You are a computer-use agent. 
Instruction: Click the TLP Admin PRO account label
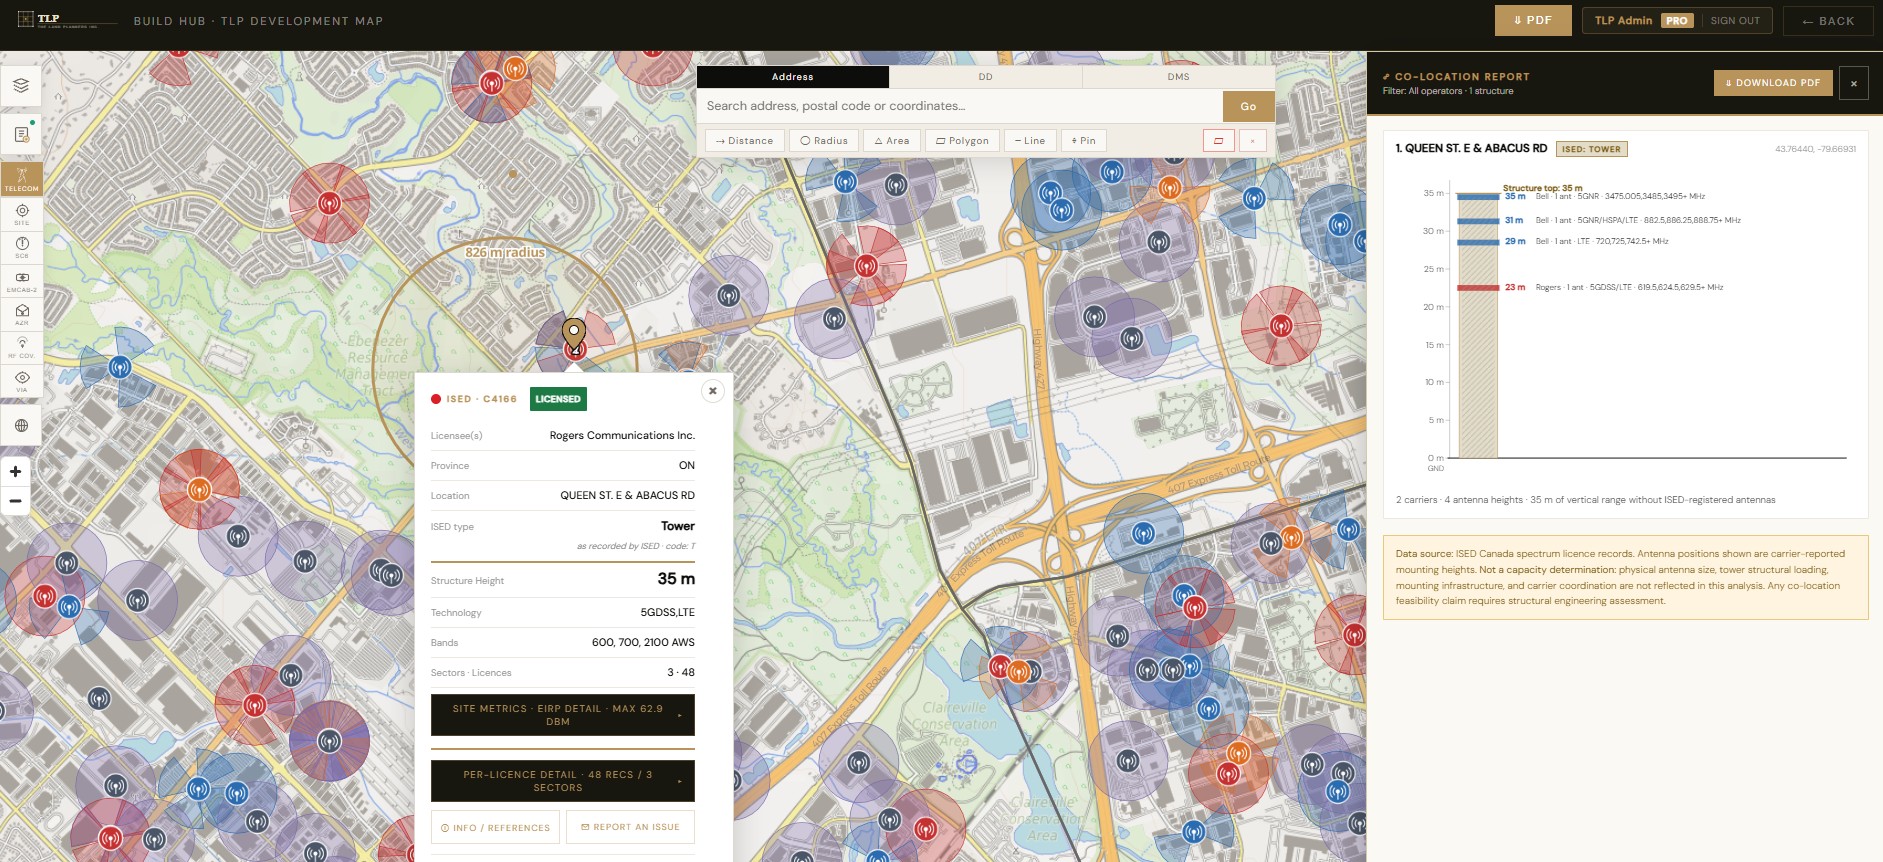[1642, 20]
